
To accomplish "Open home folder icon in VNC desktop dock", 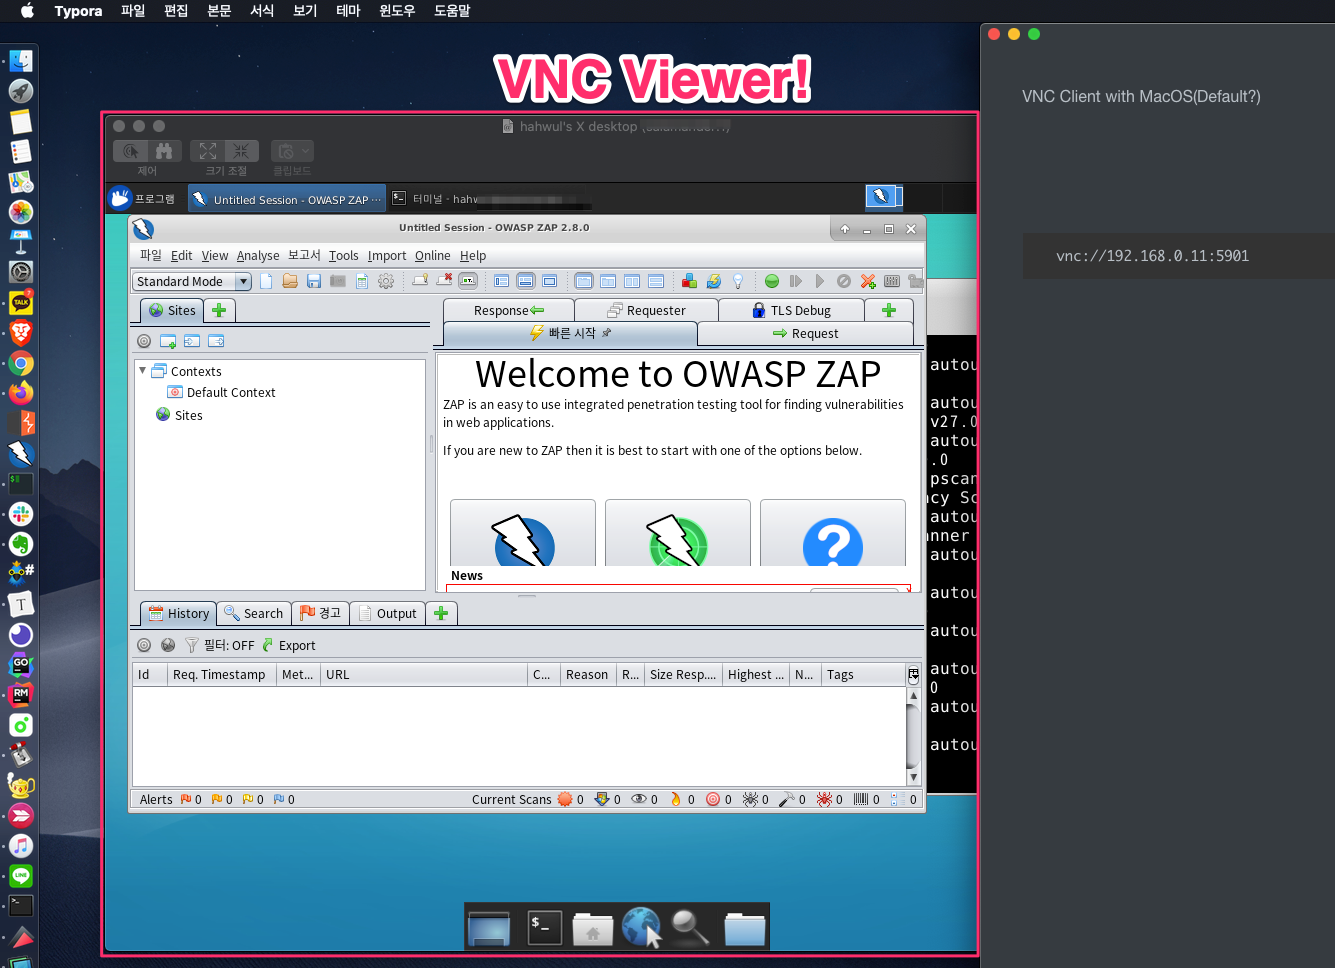I will click(592, 927).
